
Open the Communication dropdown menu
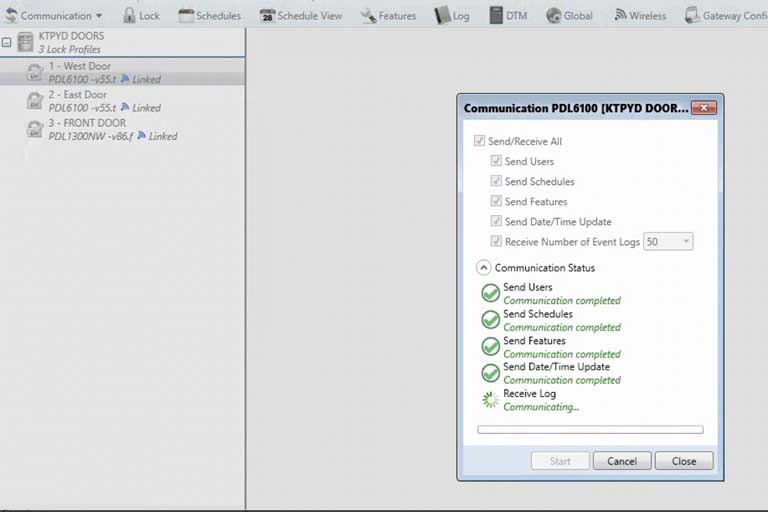point(53,15)
